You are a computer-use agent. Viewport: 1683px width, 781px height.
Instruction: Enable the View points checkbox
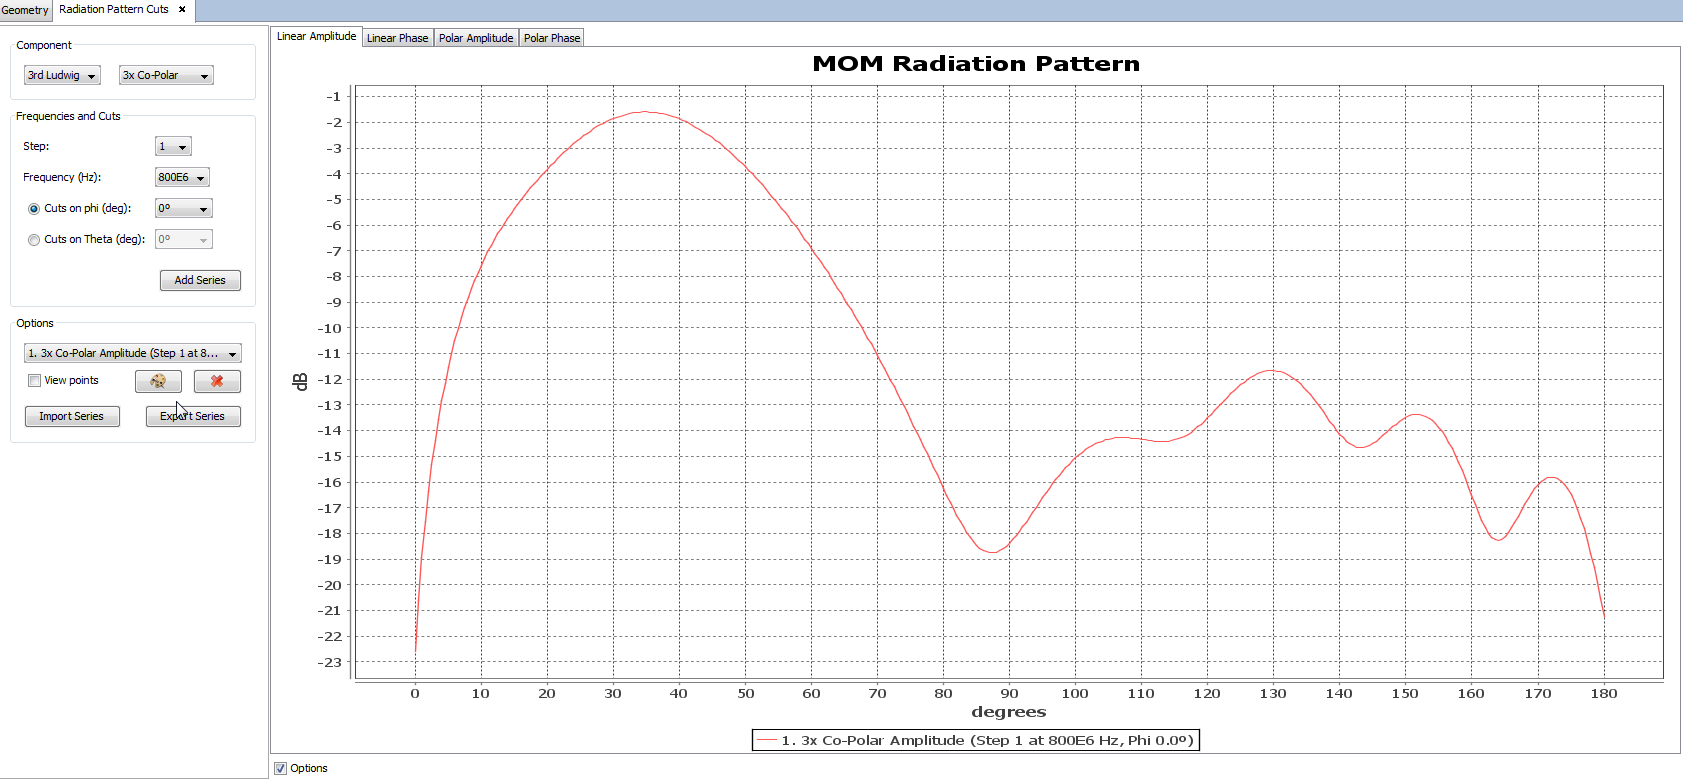click(35, 381)
